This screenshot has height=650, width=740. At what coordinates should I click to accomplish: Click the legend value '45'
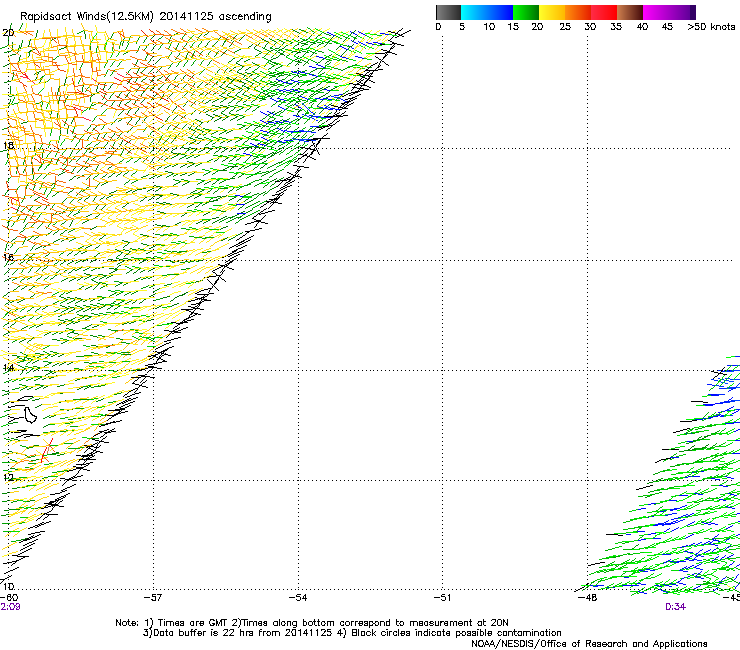click(x=667, y=27)
